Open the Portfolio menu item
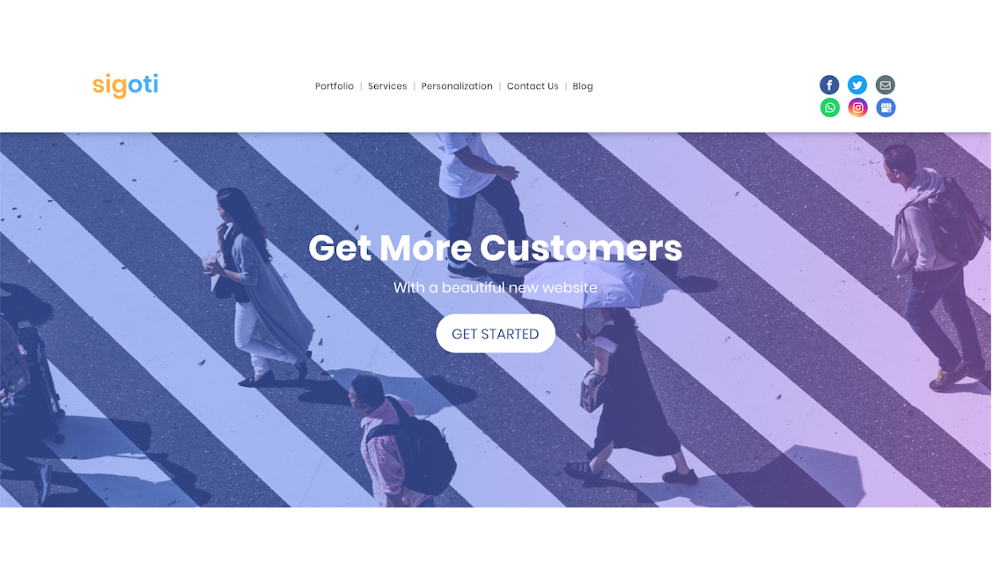Viewport: 1000px width, 563px height. point(334,86)
